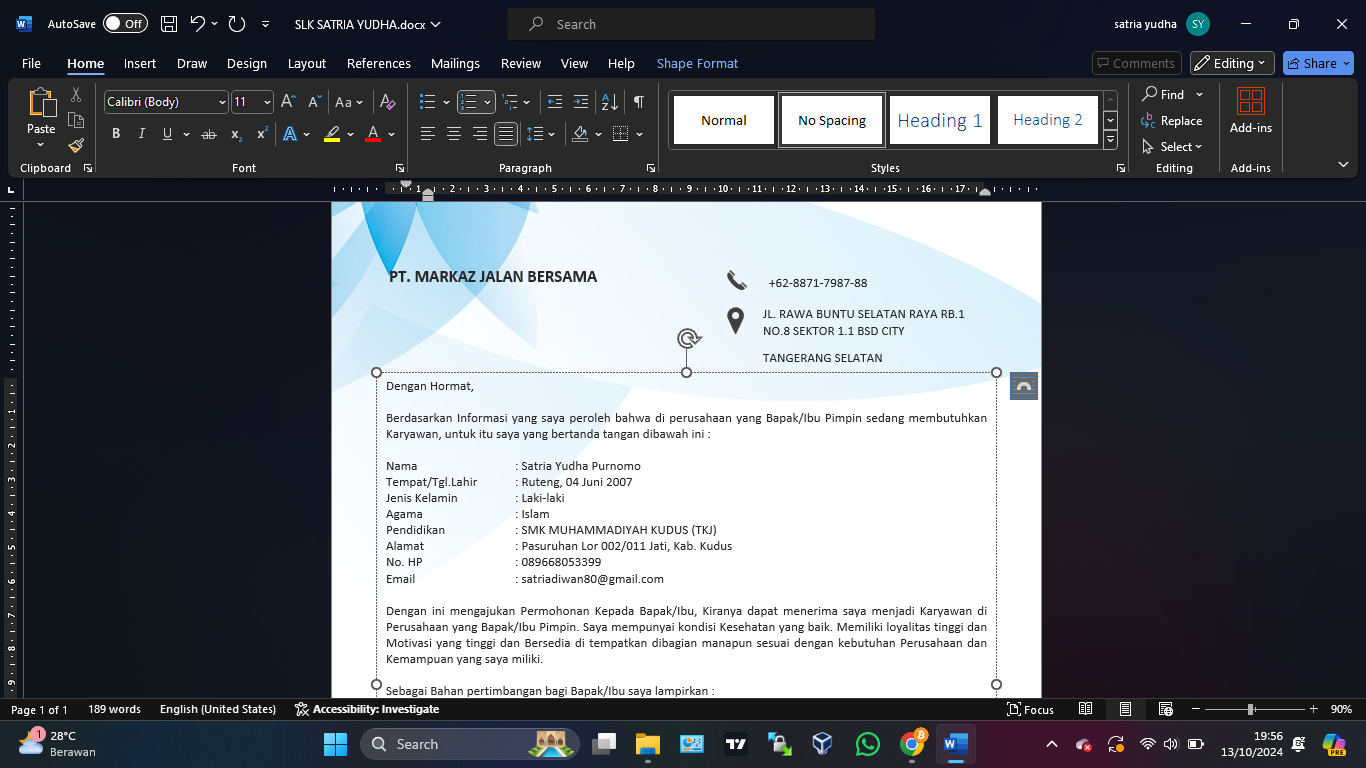Decrease font size with the smaller A icon
This screenshot has height=768, width=1366.
coord(314,102)
